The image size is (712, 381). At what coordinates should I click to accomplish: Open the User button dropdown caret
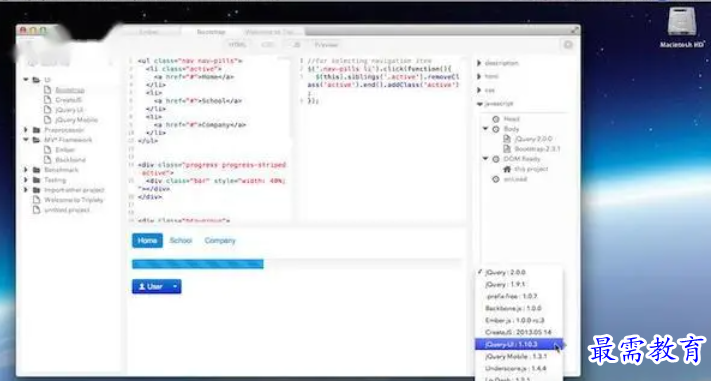(x=175, y=286)
